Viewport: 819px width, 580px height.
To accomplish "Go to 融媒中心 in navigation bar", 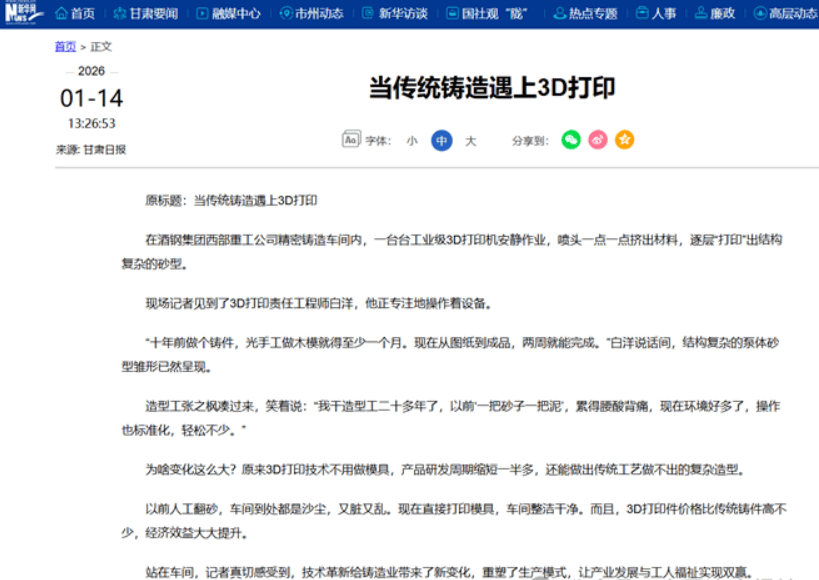I will click(x=228, y=14).
